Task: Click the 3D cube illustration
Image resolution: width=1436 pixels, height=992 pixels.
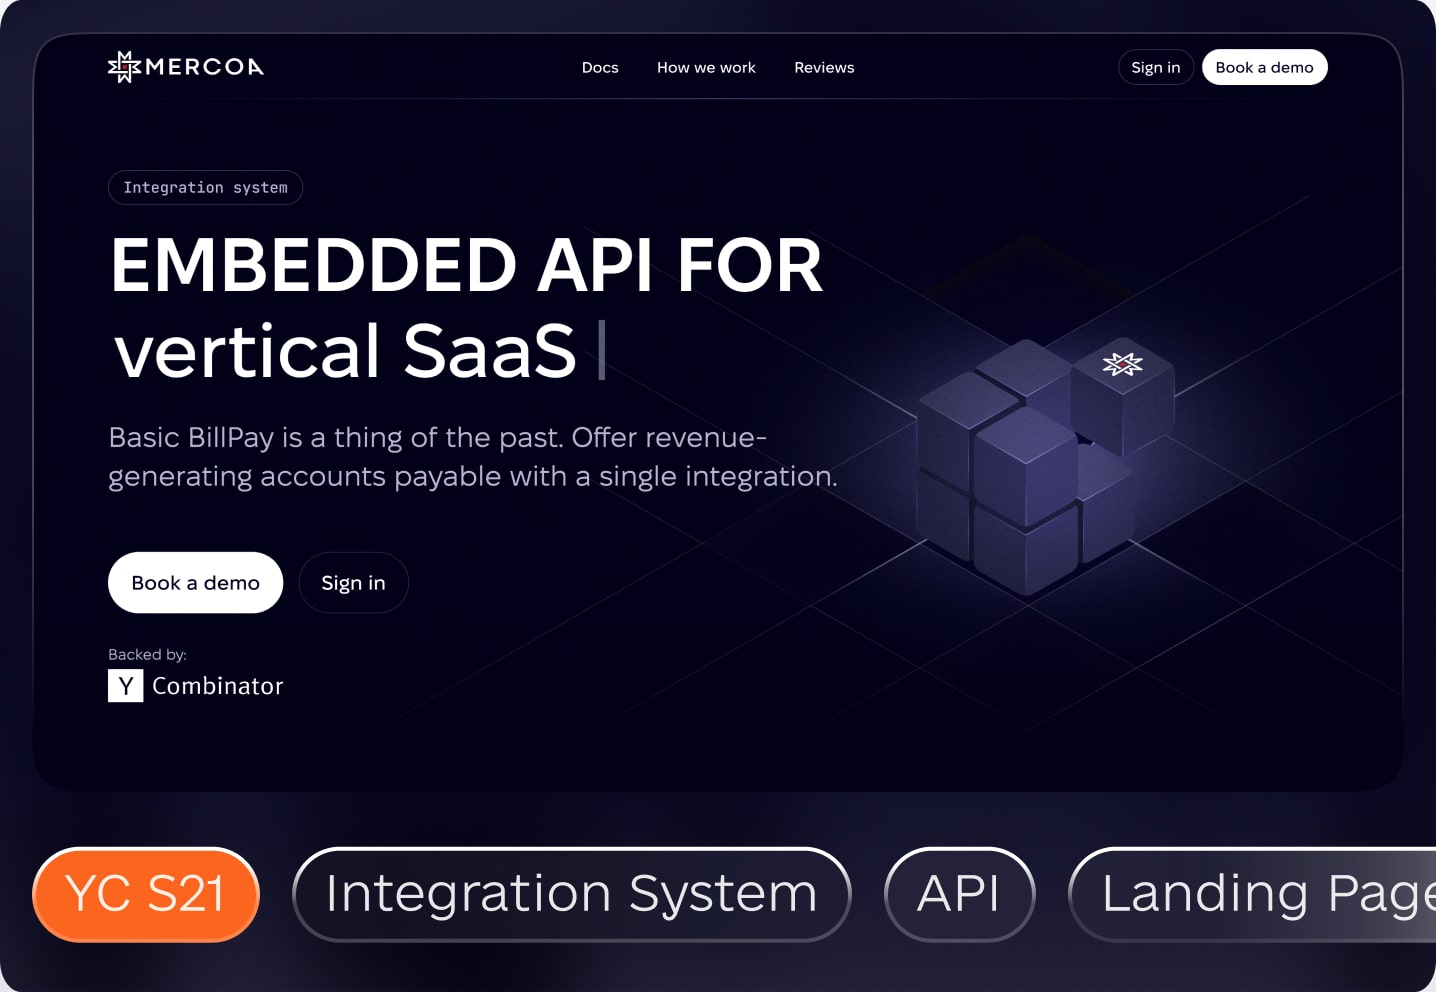Action: (x=1045, y=465)
